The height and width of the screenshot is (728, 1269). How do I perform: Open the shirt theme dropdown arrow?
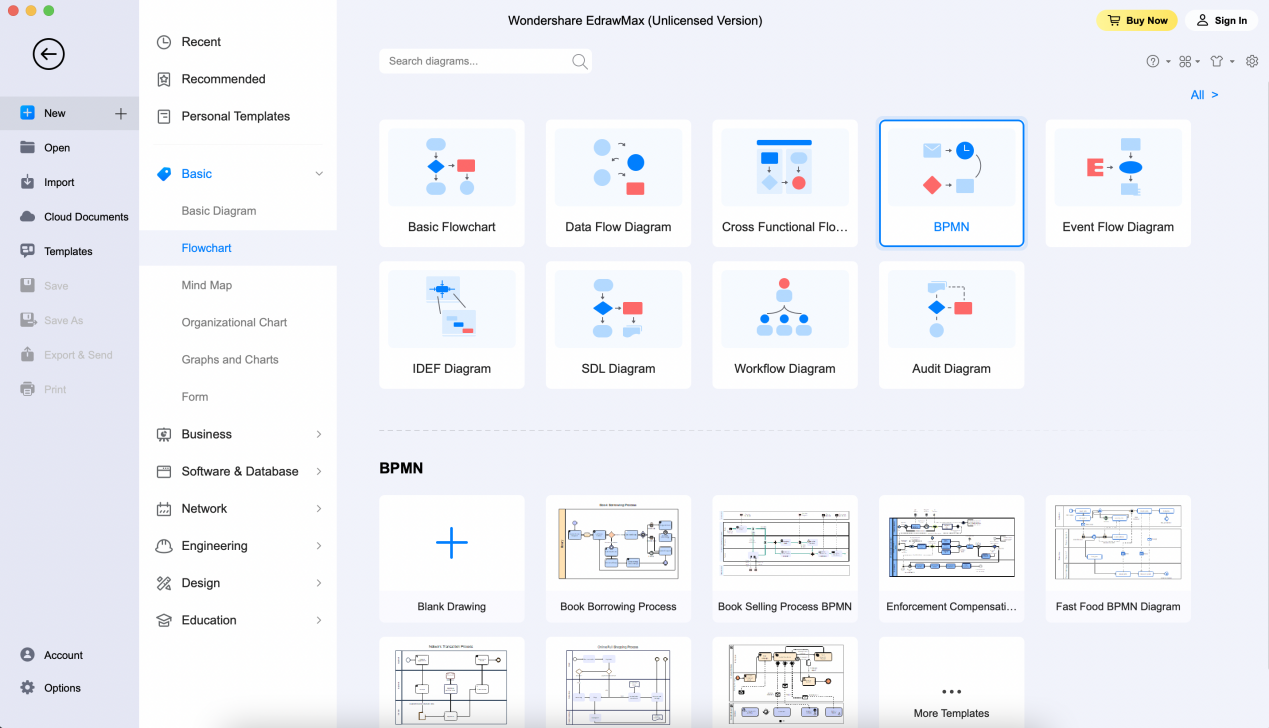pos(1232,62)
